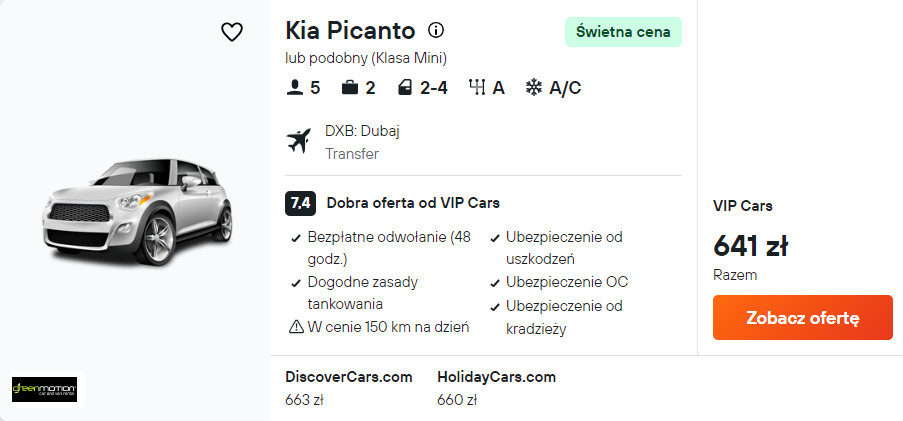This screenshot has height=421, width=903.
Task: Click the automatic gearbox icon
Action: point(477,88)
